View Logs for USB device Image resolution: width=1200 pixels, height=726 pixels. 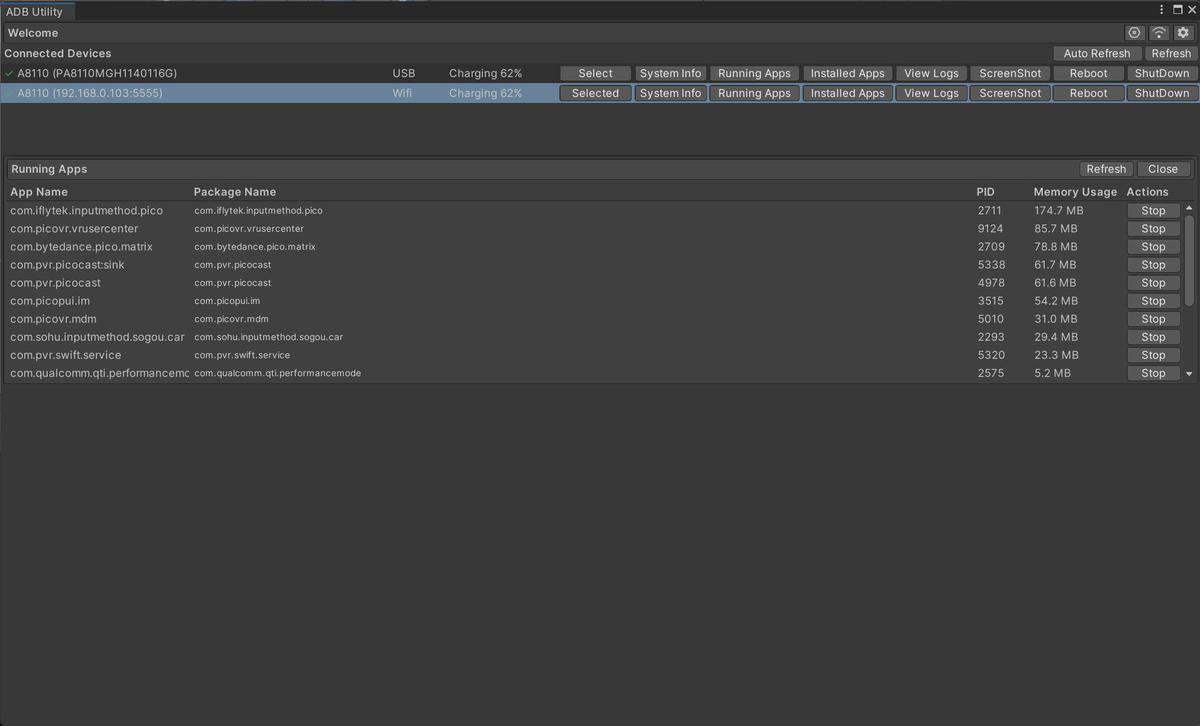(931, 73)
